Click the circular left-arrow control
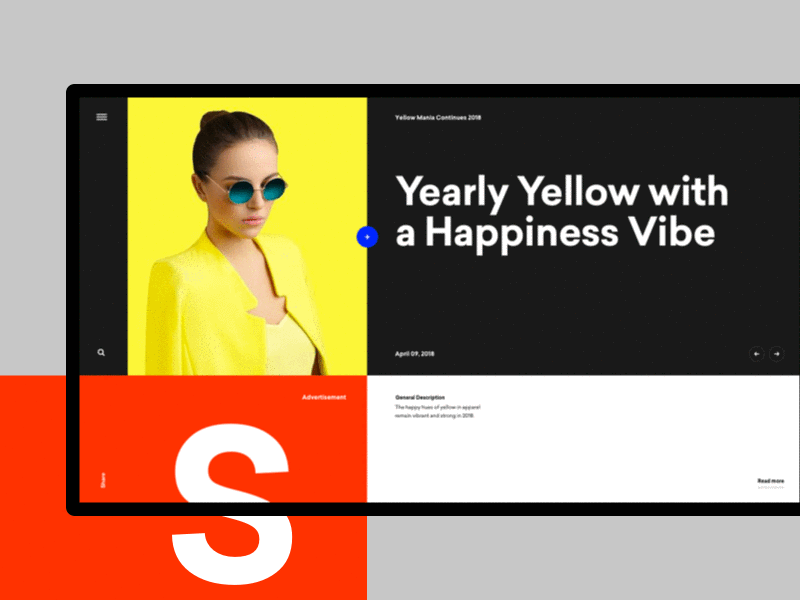 tap(758, 354)
